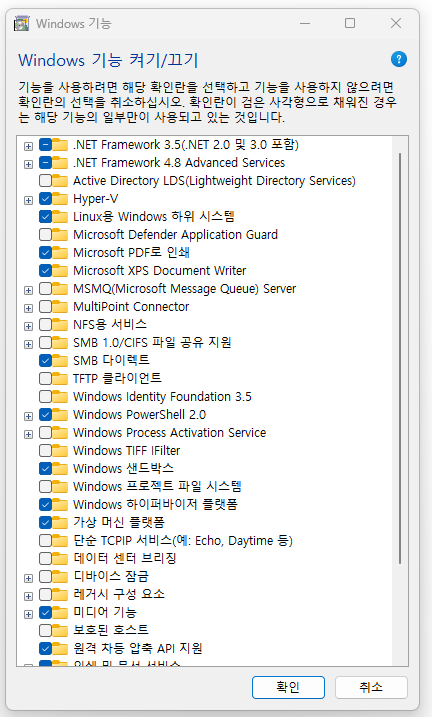Click folder icon beside 데이터 센터 브리징

tap(60, 558)
